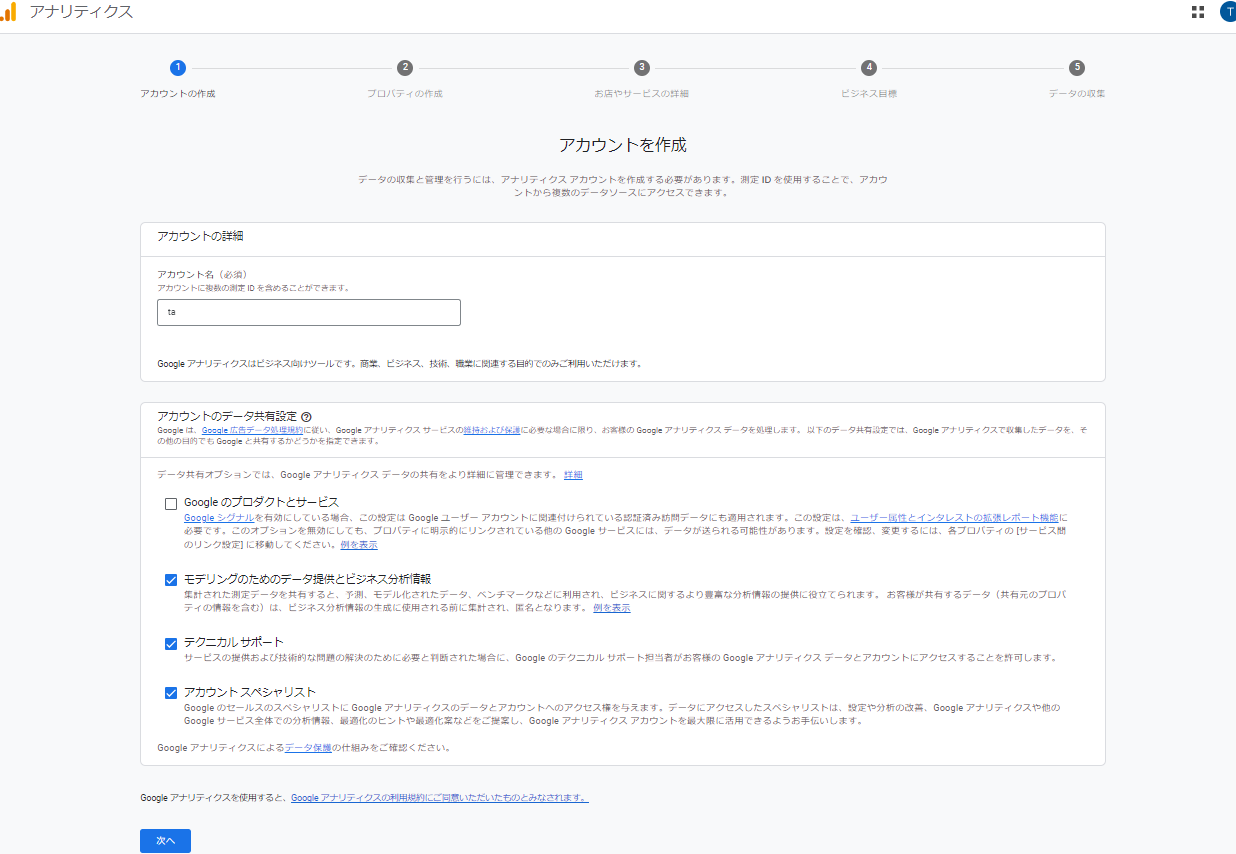Click the アカウントの詳細 section heading
The height and width of the screenshot is (854, 1236).
[x=201, y=237]
